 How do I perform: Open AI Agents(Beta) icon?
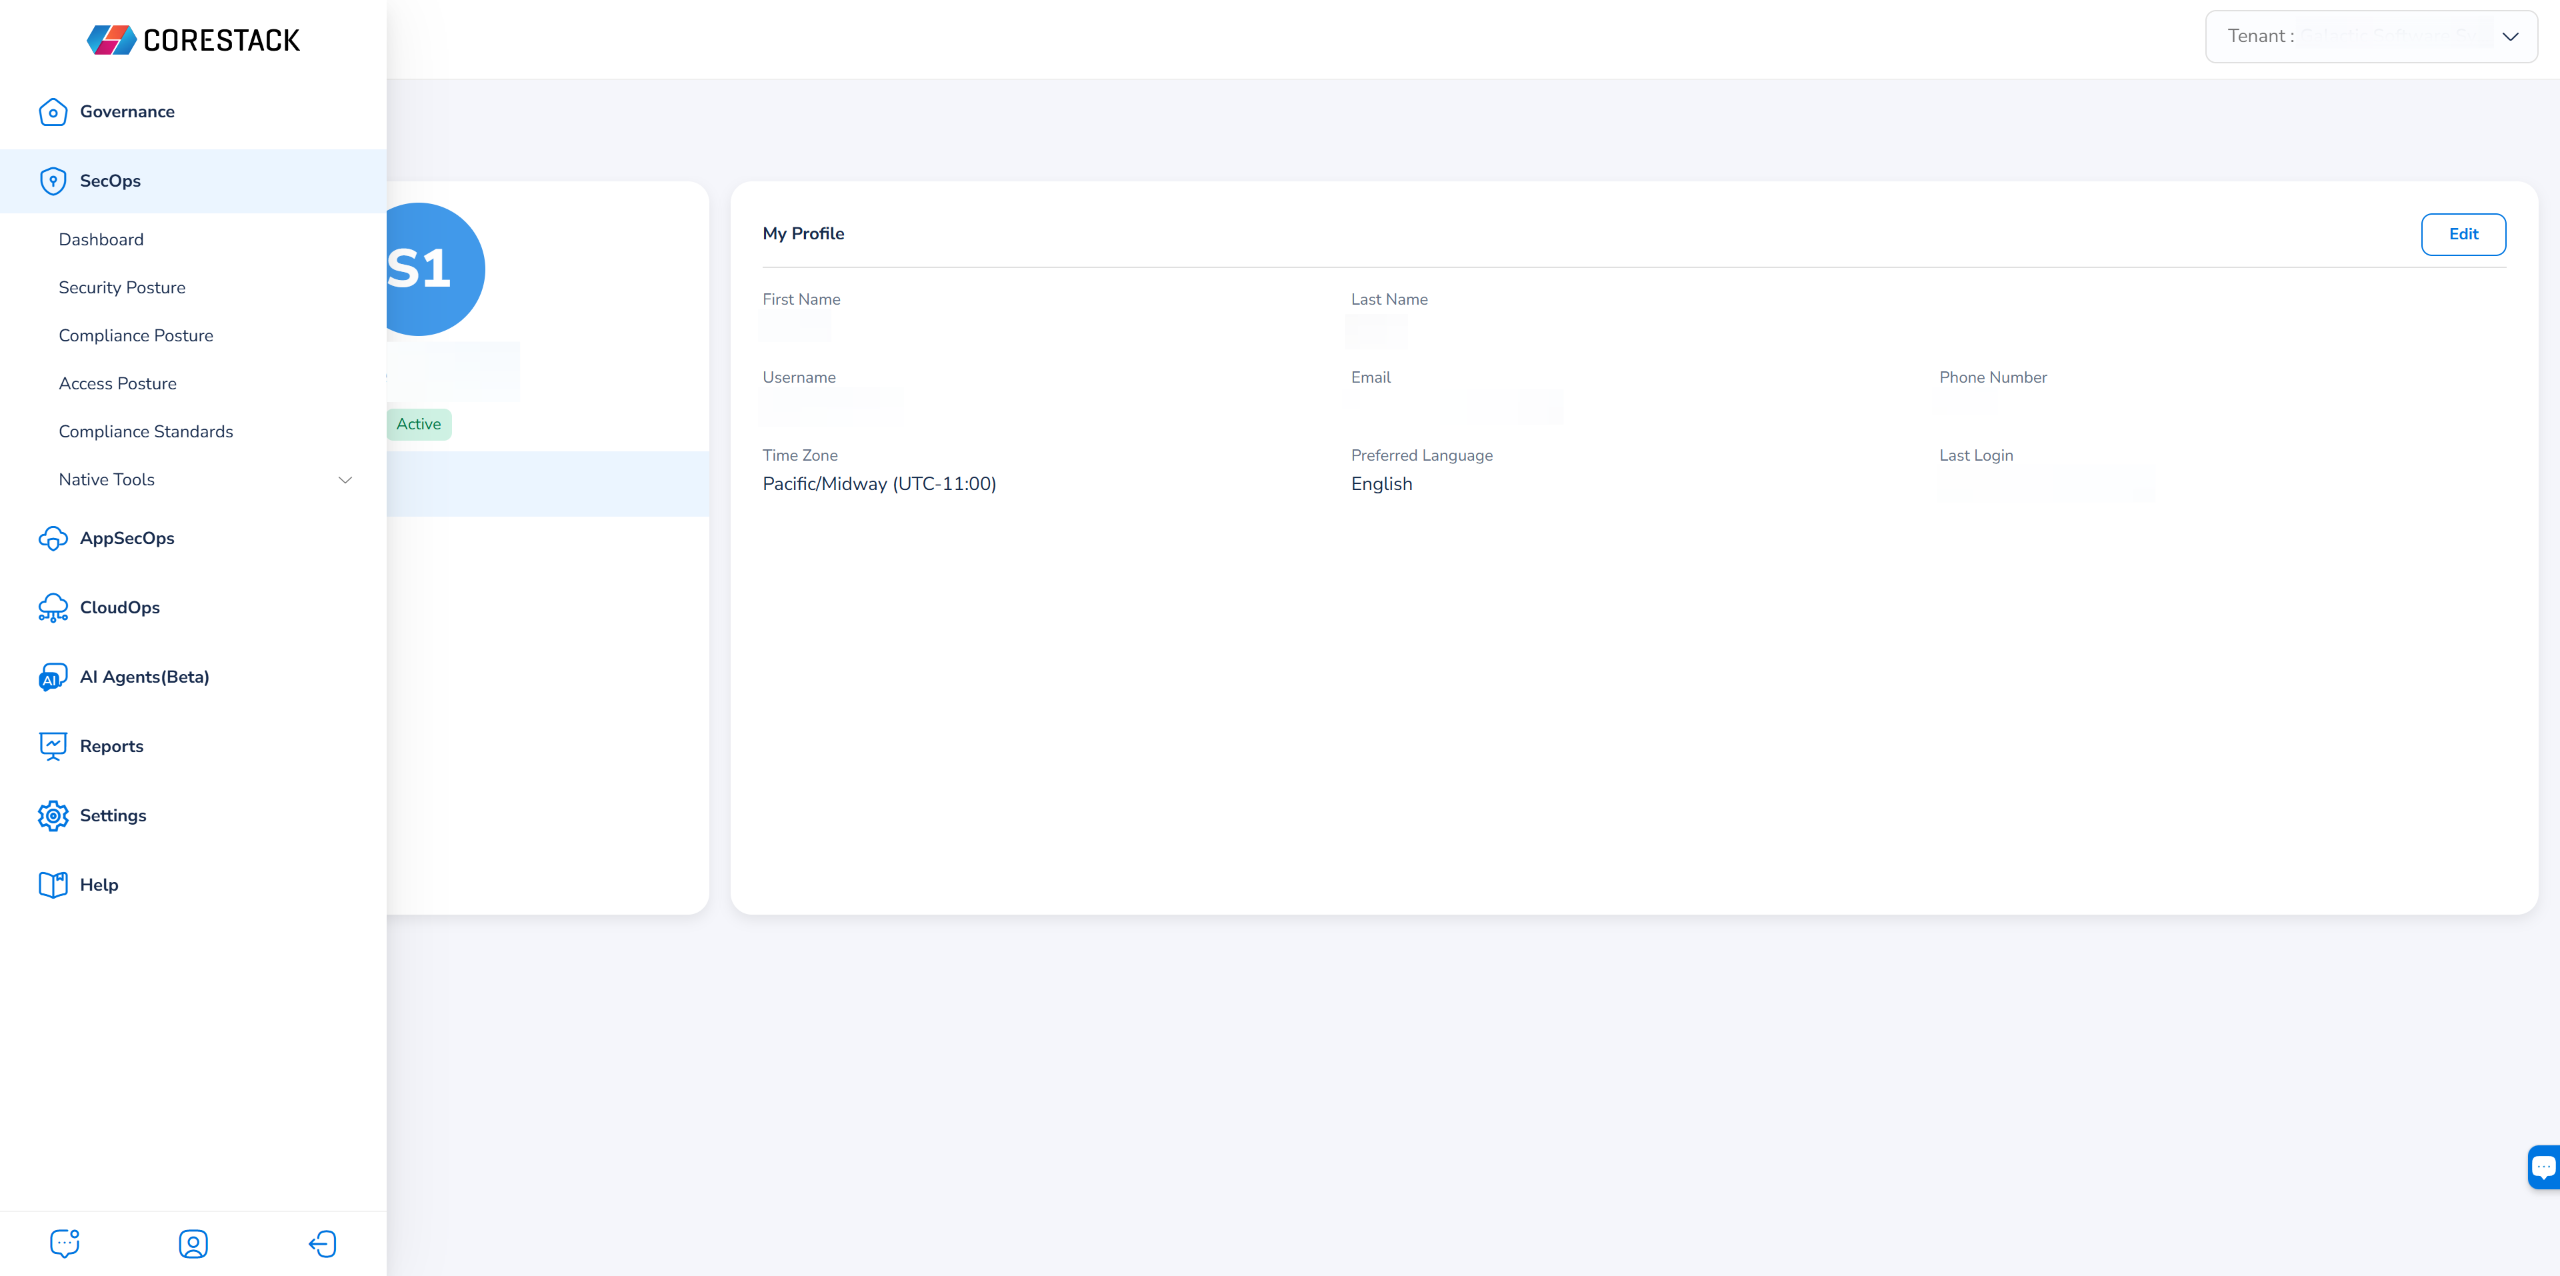(x=53, y=677)
